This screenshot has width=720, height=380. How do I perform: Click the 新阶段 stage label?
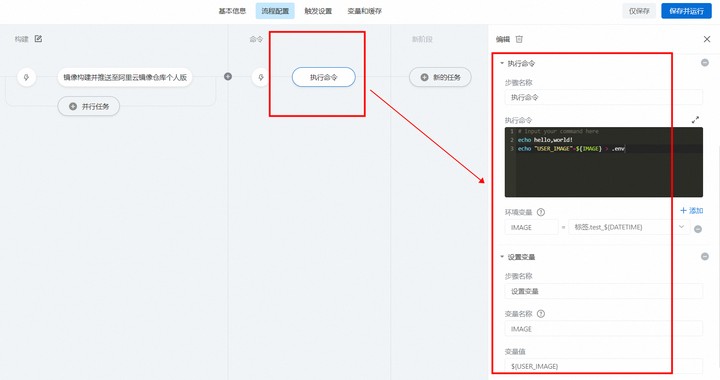pos(422,39)
